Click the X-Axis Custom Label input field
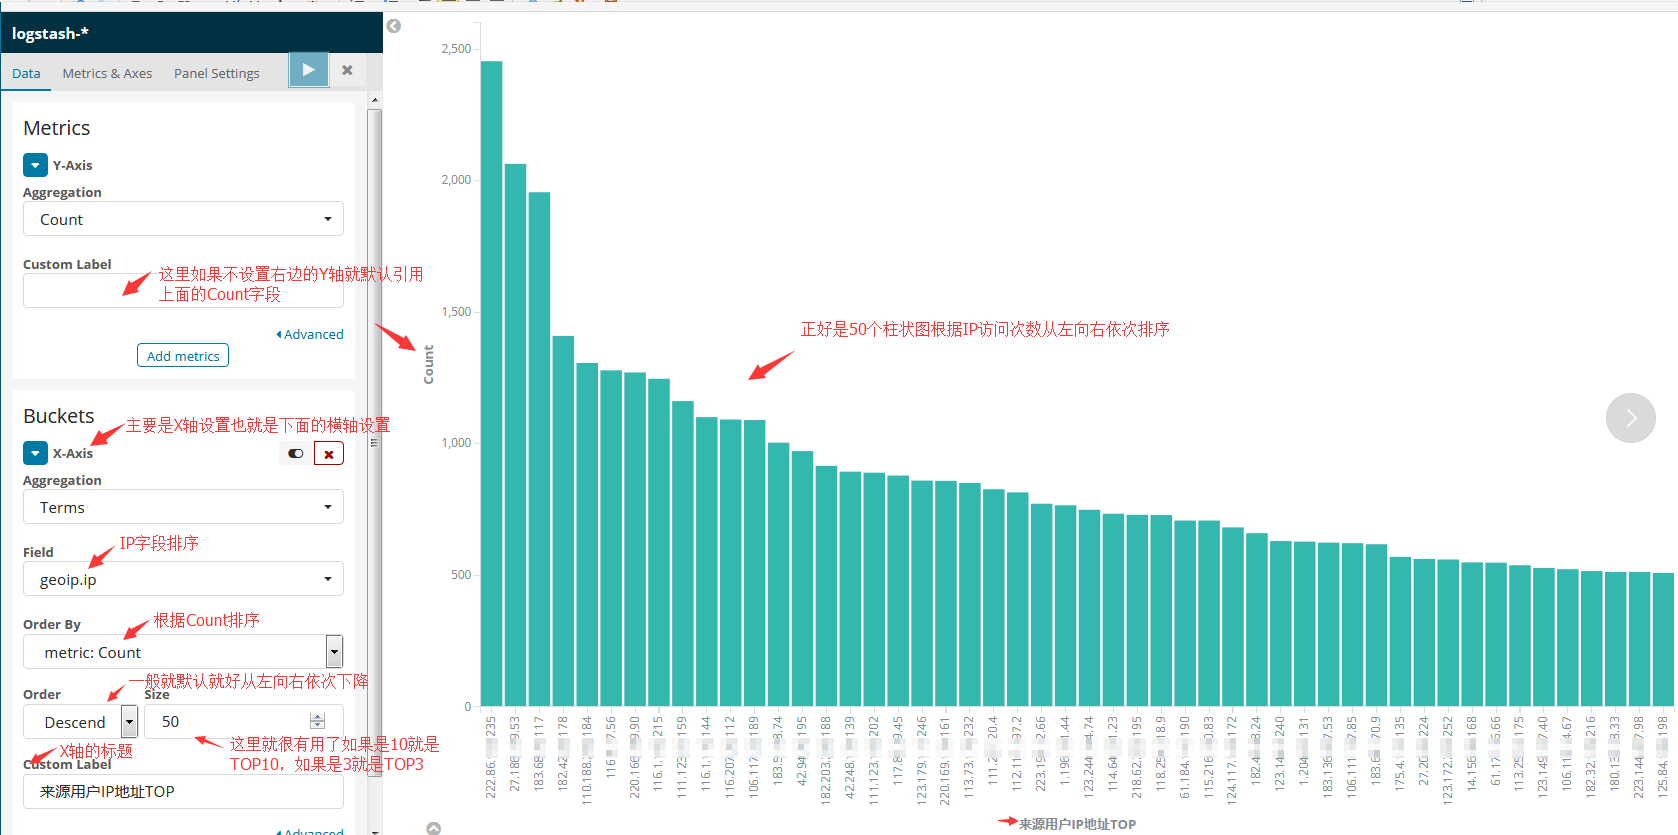 (x=183, y=791)
